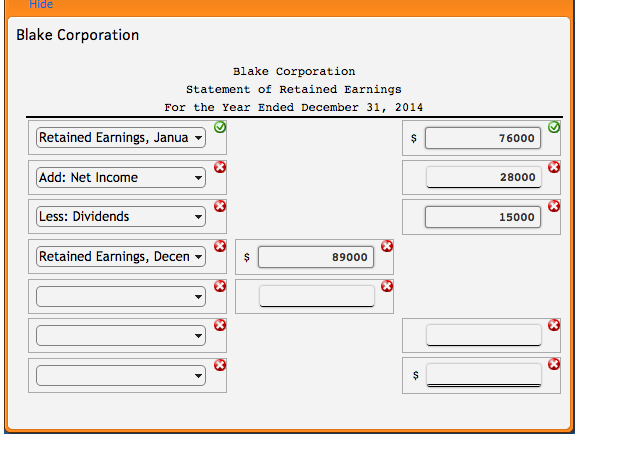Click the Hide link at top
Screen dimensions: 631x450
pos(41,5)
